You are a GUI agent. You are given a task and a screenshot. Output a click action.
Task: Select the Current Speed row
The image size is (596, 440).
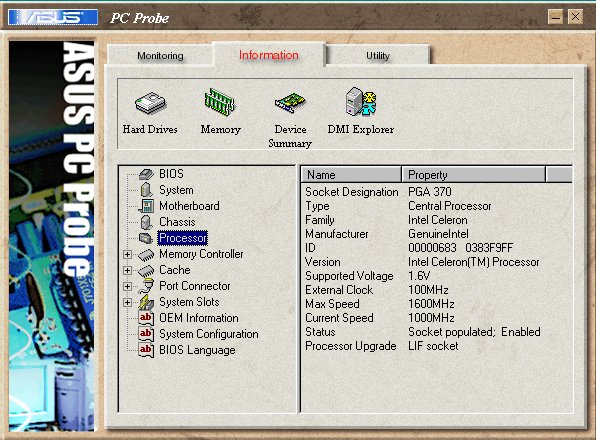(436, 318)
